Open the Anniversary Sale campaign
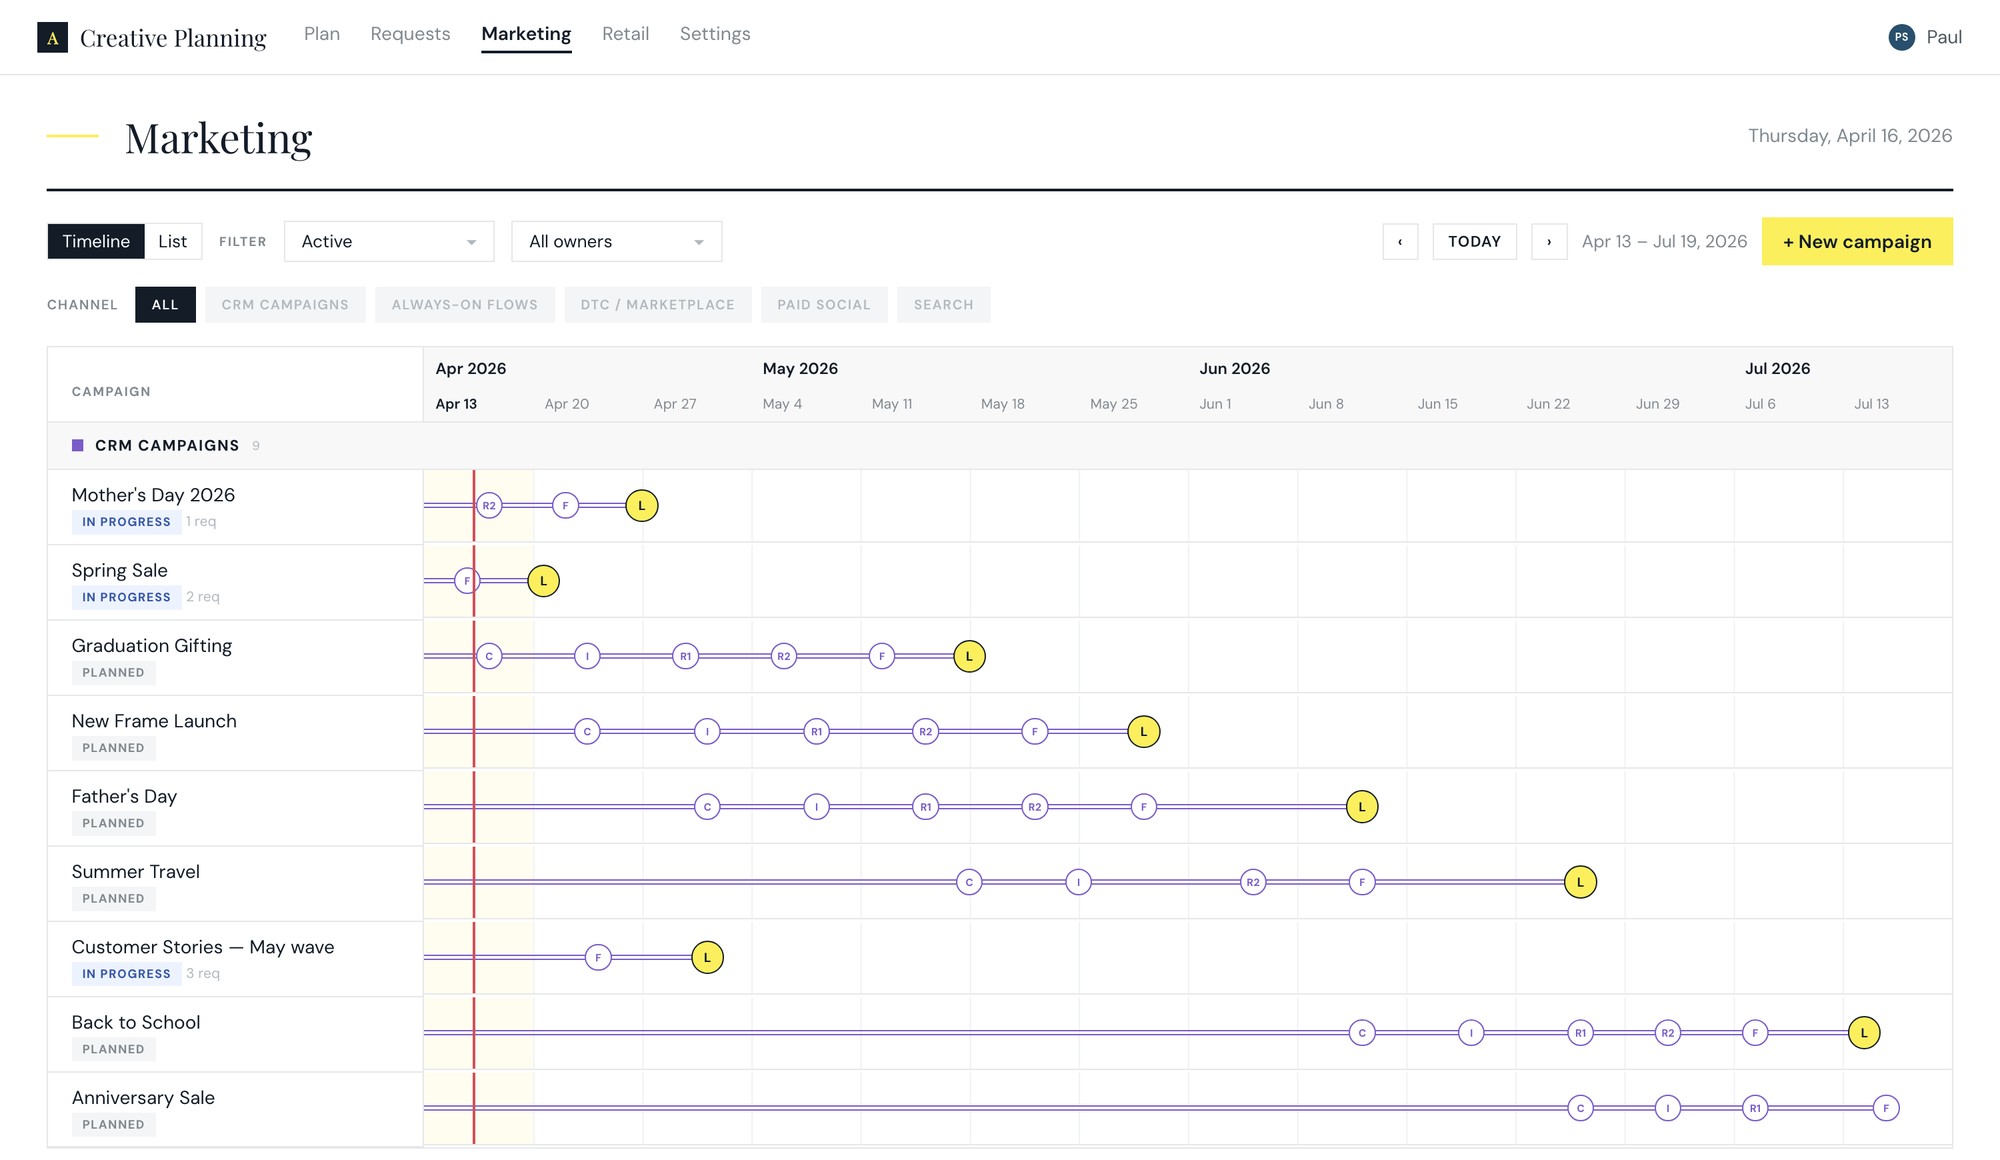Image resolution: width=2000 pixels, height=1160 pixels. [143, 1098]
